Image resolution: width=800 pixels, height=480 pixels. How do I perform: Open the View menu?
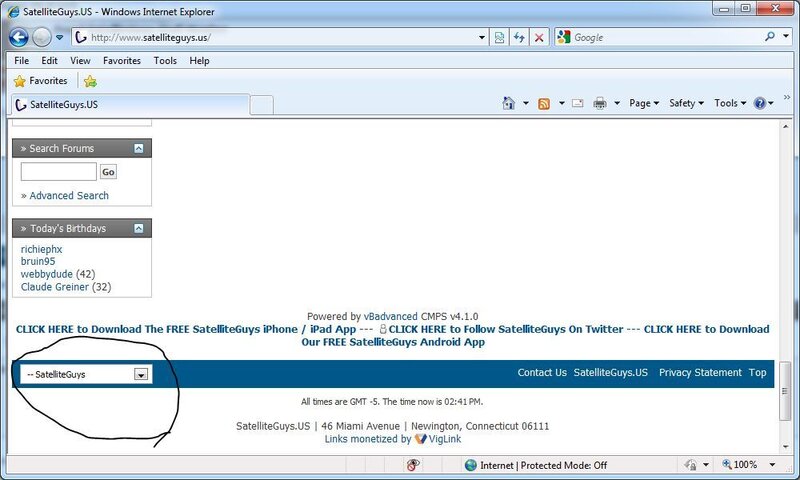coord(80,61)
